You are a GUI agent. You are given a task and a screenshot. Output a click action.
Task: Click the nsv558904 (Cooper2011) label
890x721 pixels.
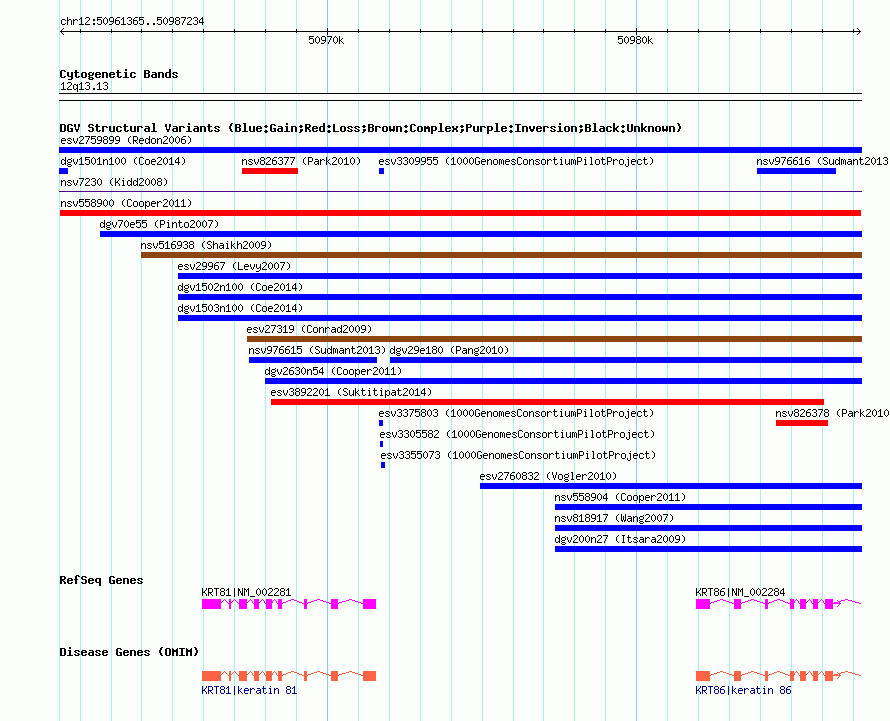620,497
